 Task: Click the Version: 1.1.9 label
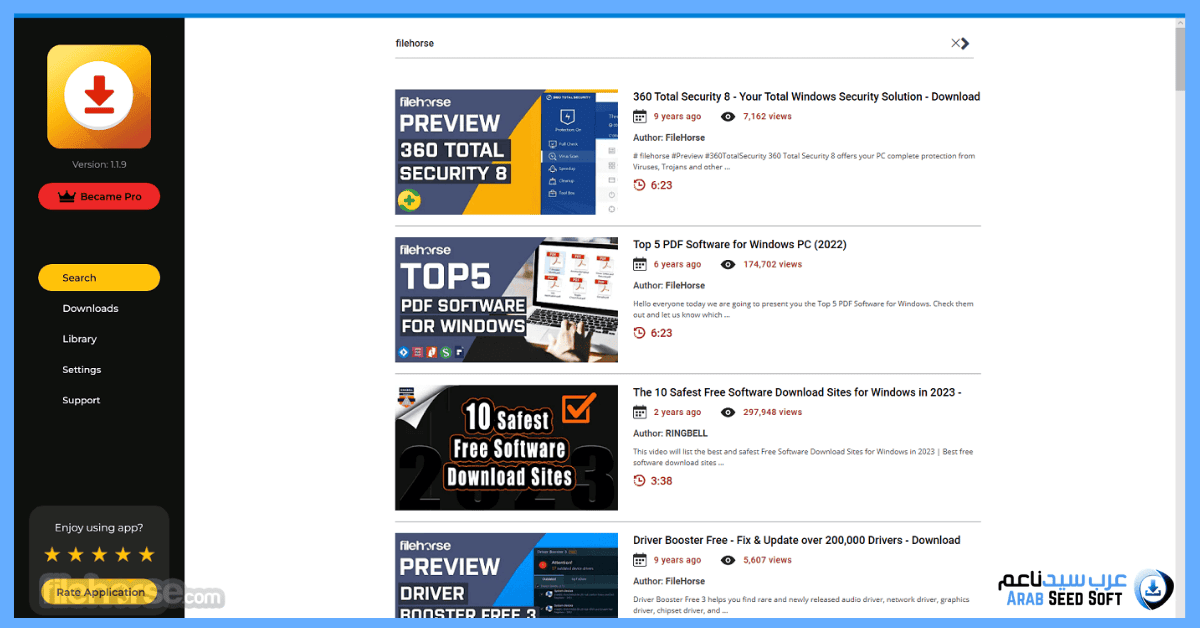pyautogui.click(x=99, y=165)
